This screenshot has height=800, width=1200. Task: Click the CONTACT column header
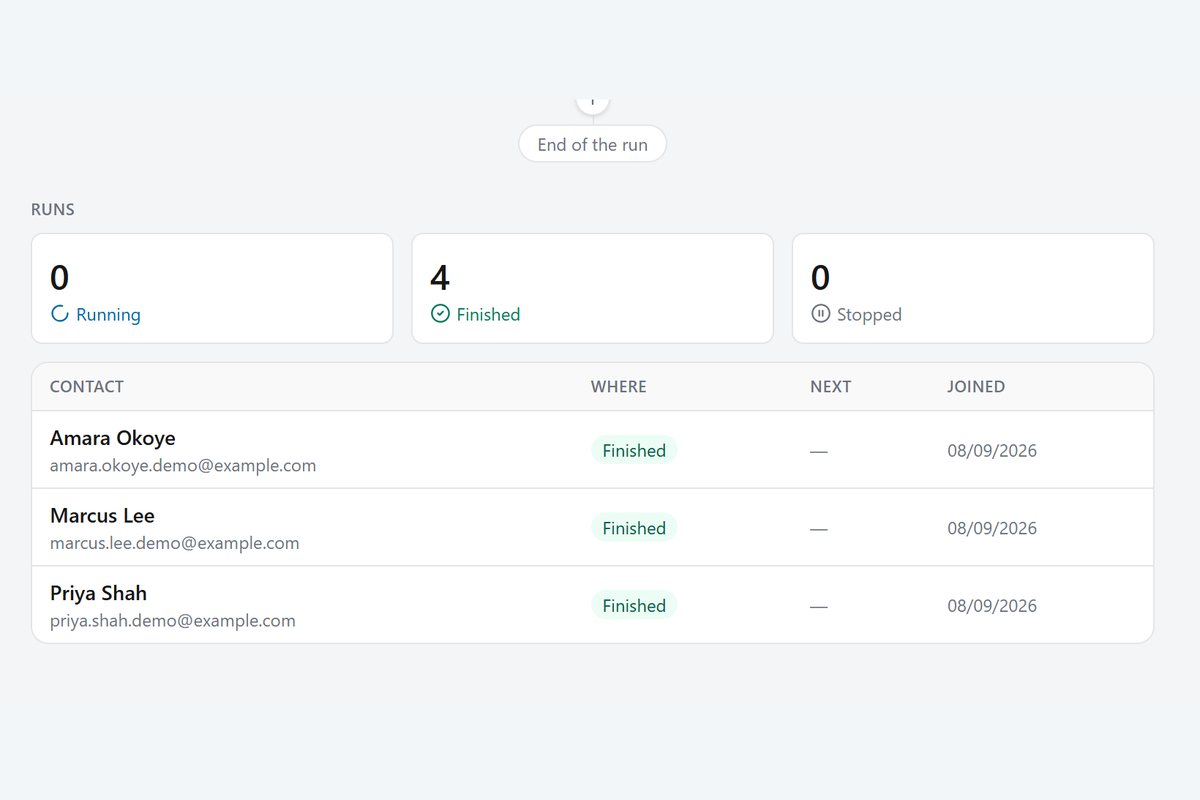click(87, 386)
